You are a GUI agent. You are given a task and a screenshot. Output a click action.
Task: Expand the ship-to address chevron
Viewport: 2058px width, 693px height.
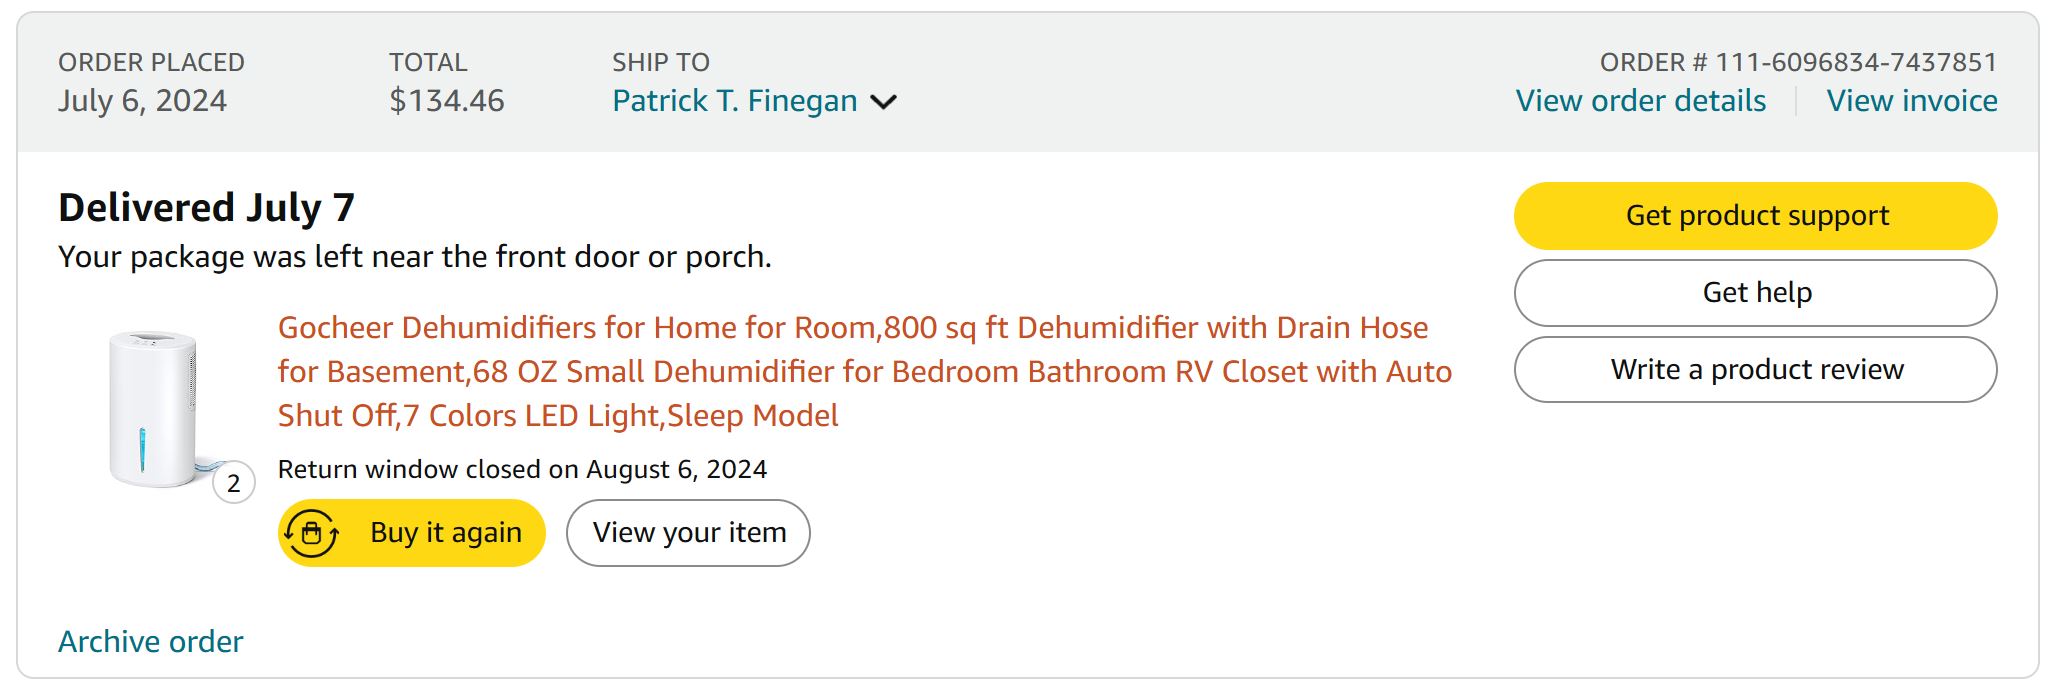tap(883, 102)
